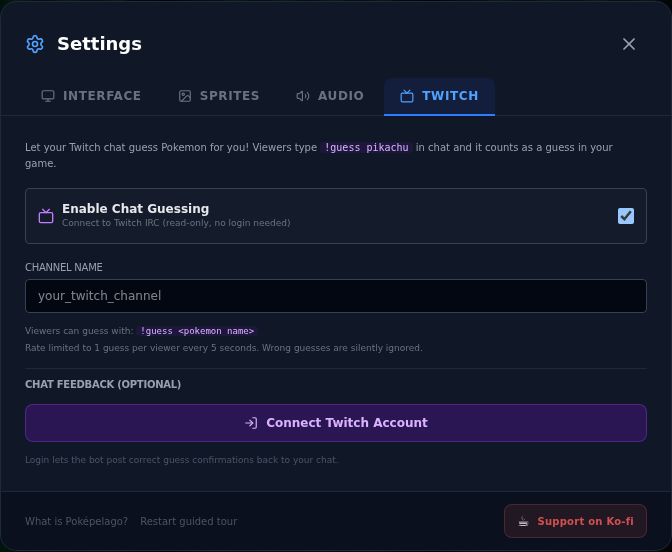Screen dimensions: 672x552
Task: Toggle the Enable Chat Guessing checkbox
Action: click(626, 216)
